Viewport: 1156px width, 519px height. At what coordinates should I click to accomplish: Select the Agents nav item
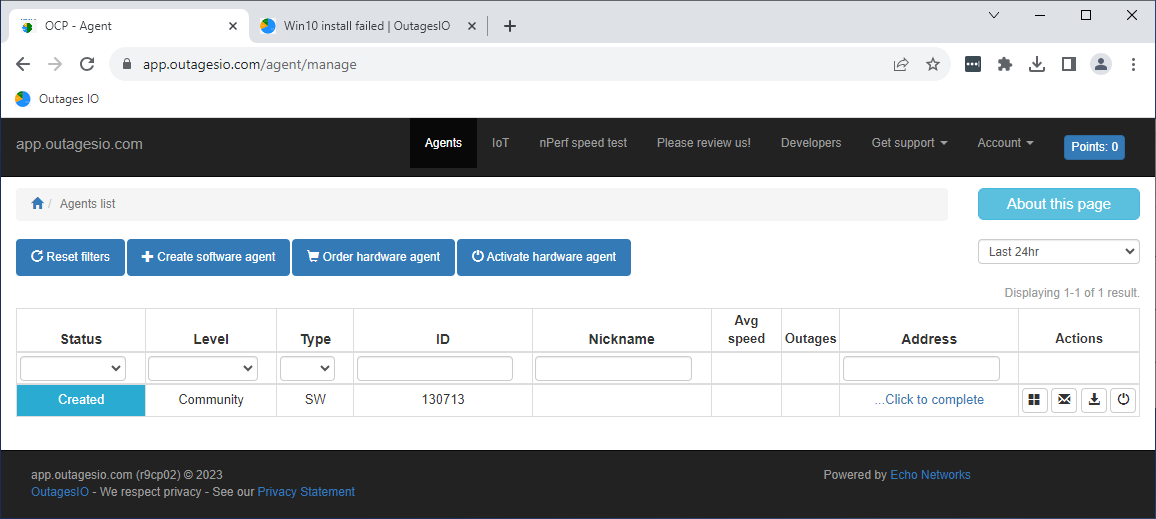pos(443,143)
